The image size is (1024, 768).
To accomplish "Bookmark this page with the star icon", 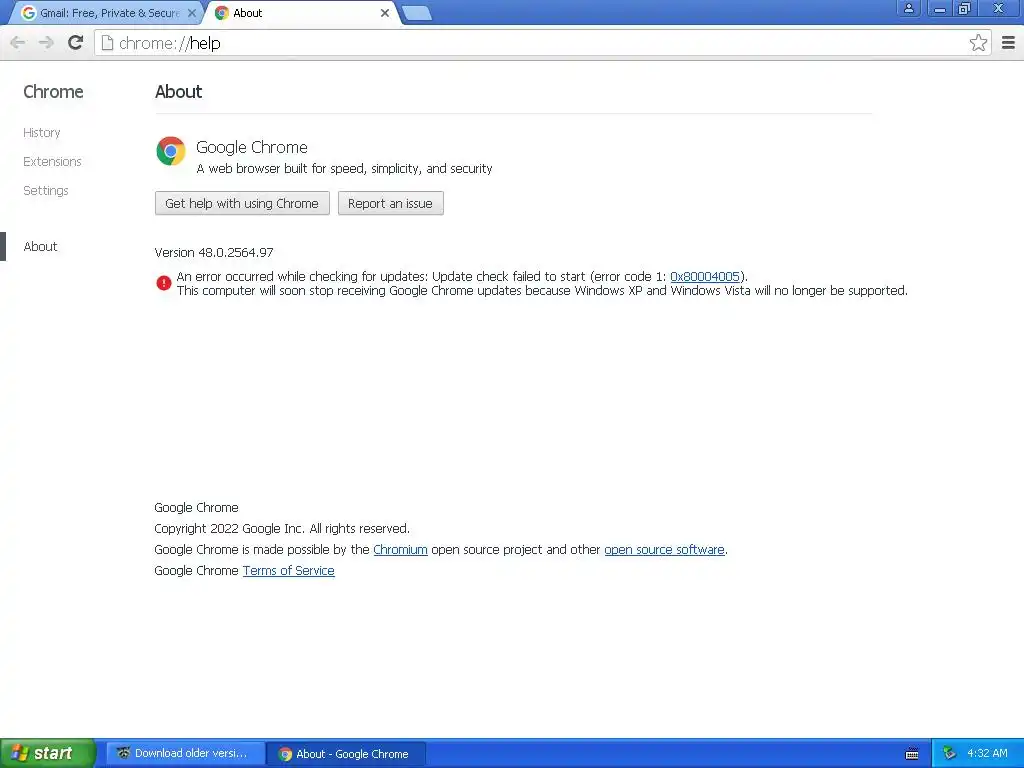I will pyautogui.click(x=978, y=43).
